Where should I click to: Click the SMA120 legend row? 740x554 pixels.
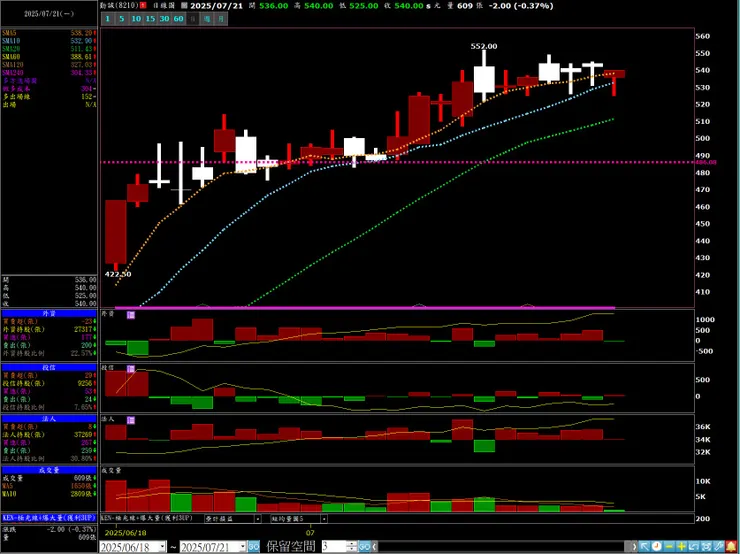click(x=49, y=65)
